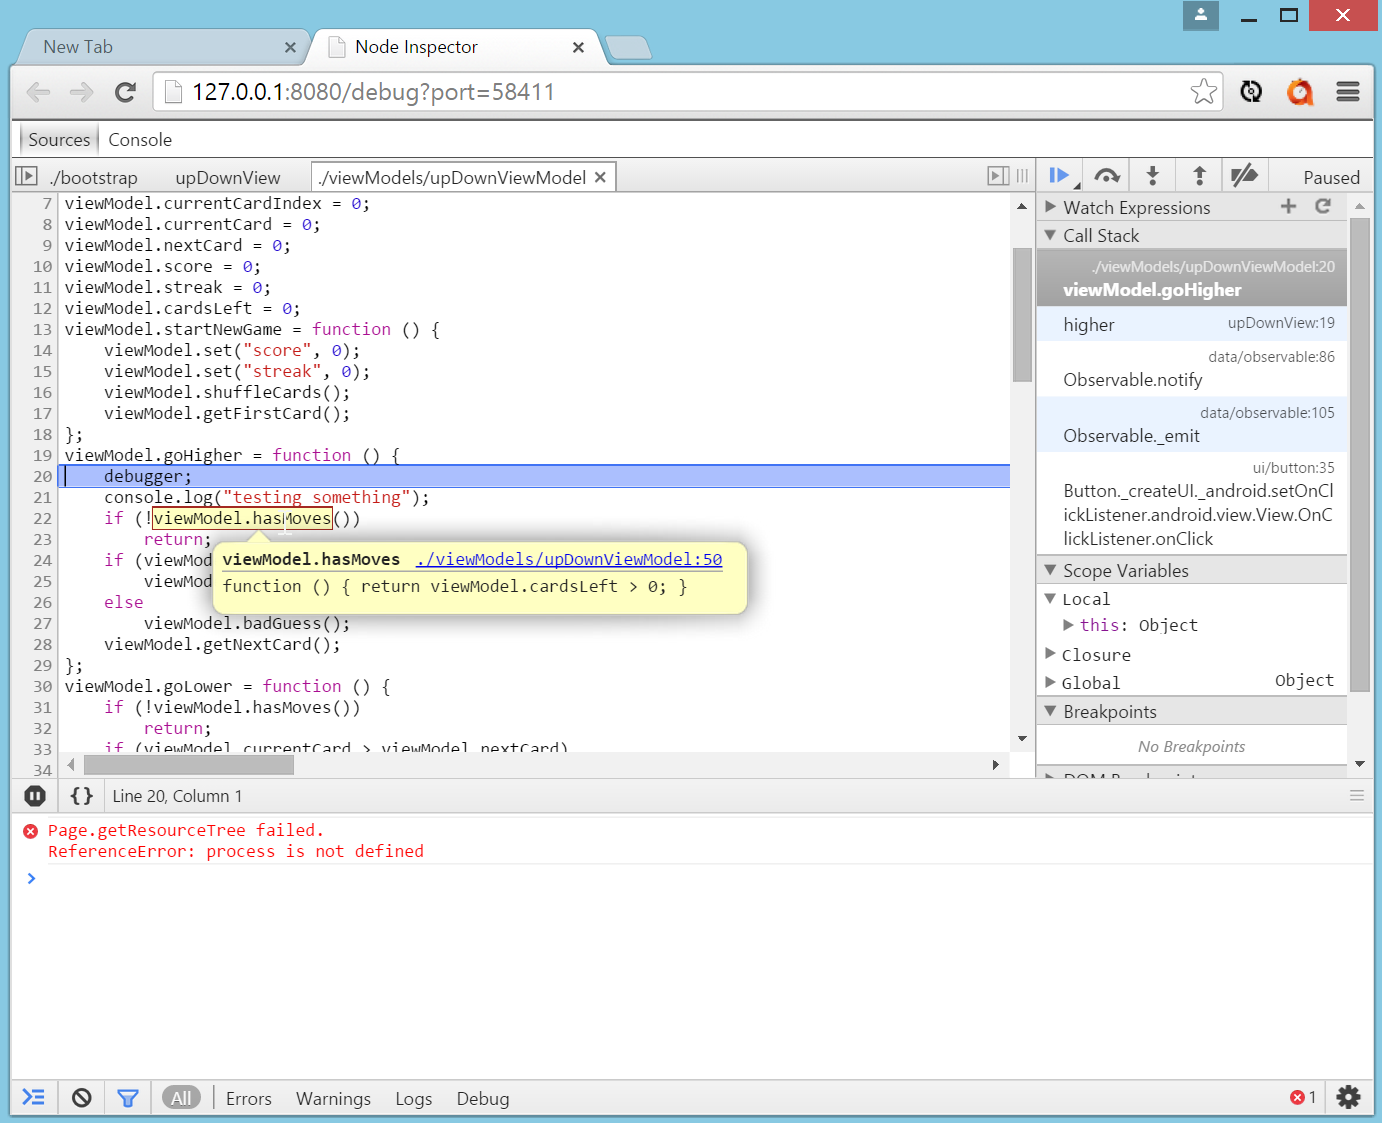The width and height of the screenshot is (1382, 1123).
Task: Follow the ./viewModels/upDownViewModel:50 link
Action: click(x=569, y=559)
